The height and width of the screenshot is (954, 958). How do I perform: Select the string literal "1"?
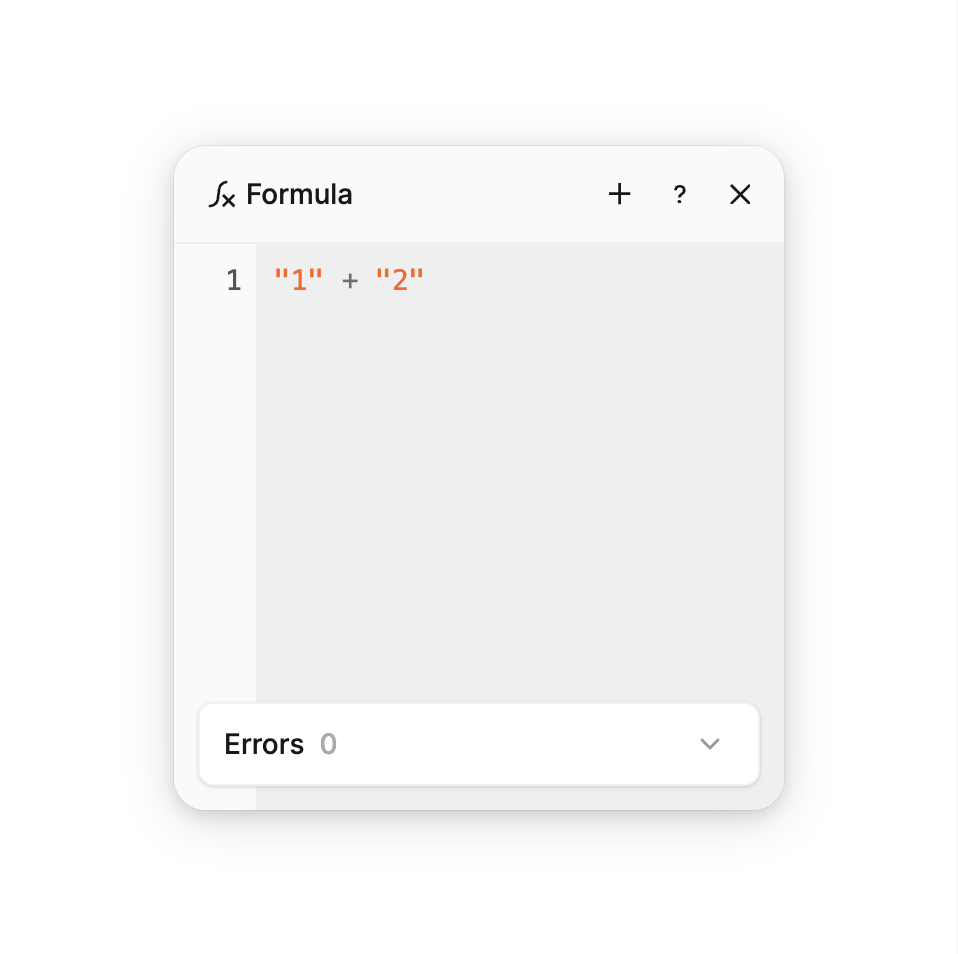click(297, 280)
